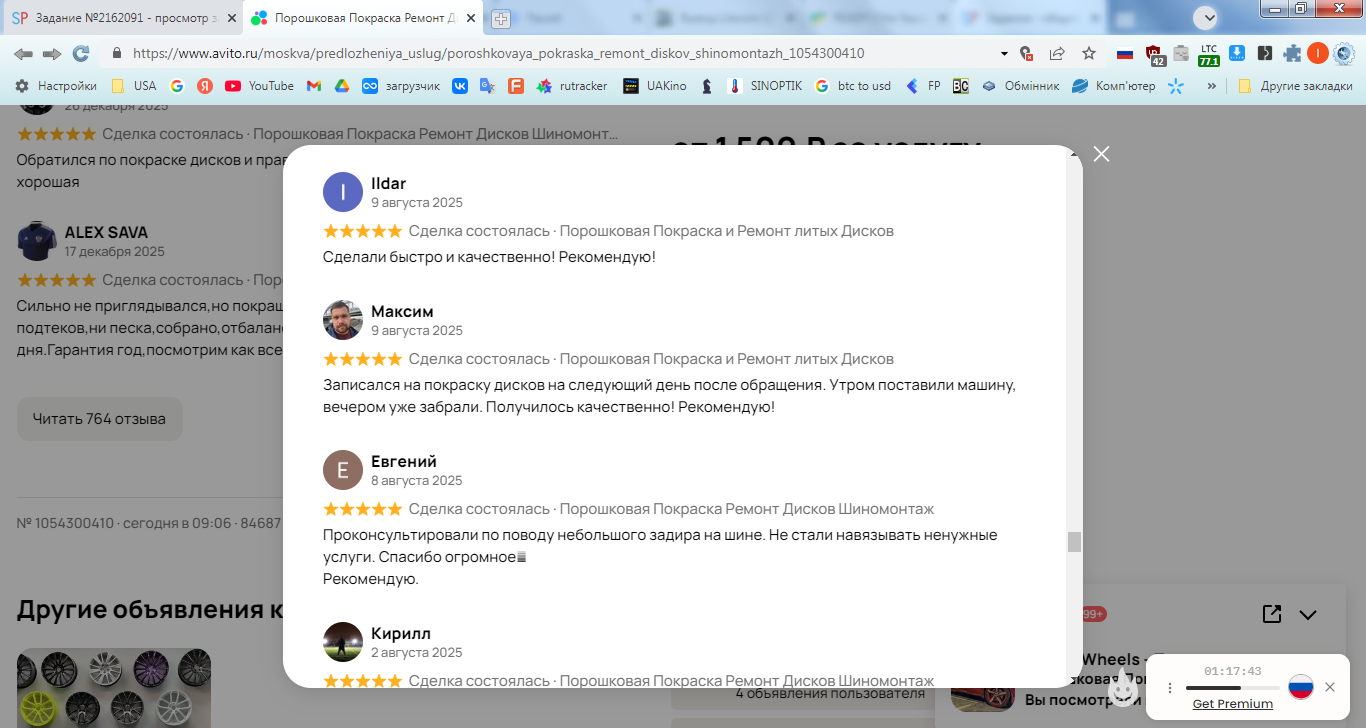Open the SINOPTIK bookmark
The image size is (1366, 728).
(765, 86)
